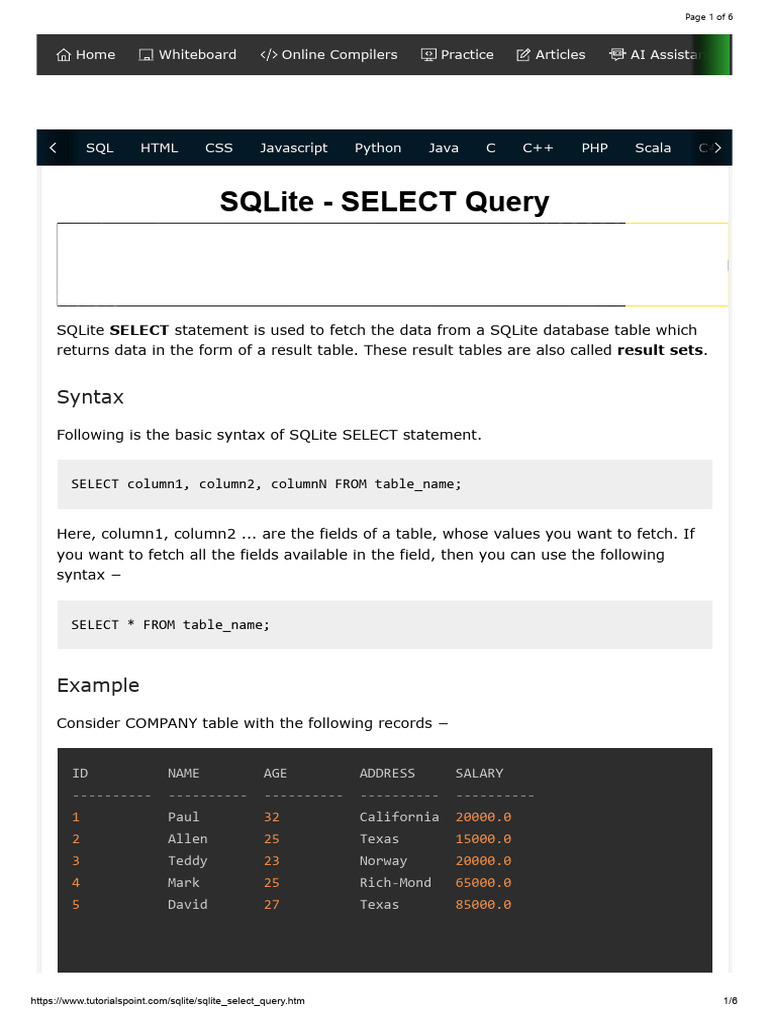This screenshot has width=768, height=1024.
Task: Click the code-brackets icon for Online Compilers
Action: pyautogui.click(x=268, y=55)
